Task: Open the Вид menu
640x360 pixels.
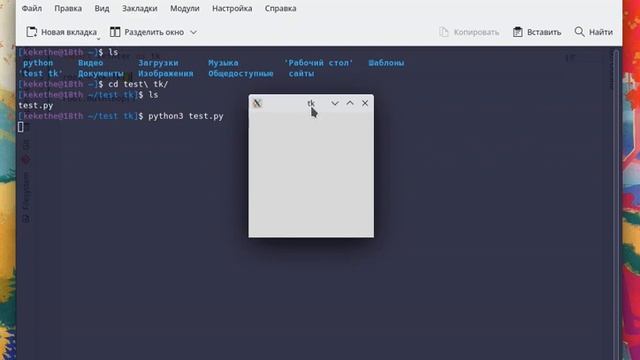Action: tap(102, 8)
